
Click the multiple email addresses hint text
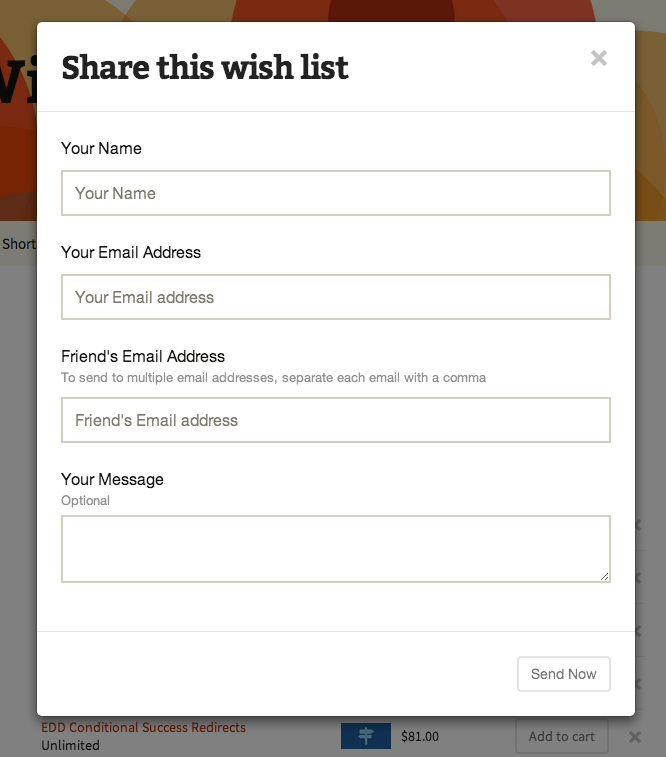(x=273, y=378)
